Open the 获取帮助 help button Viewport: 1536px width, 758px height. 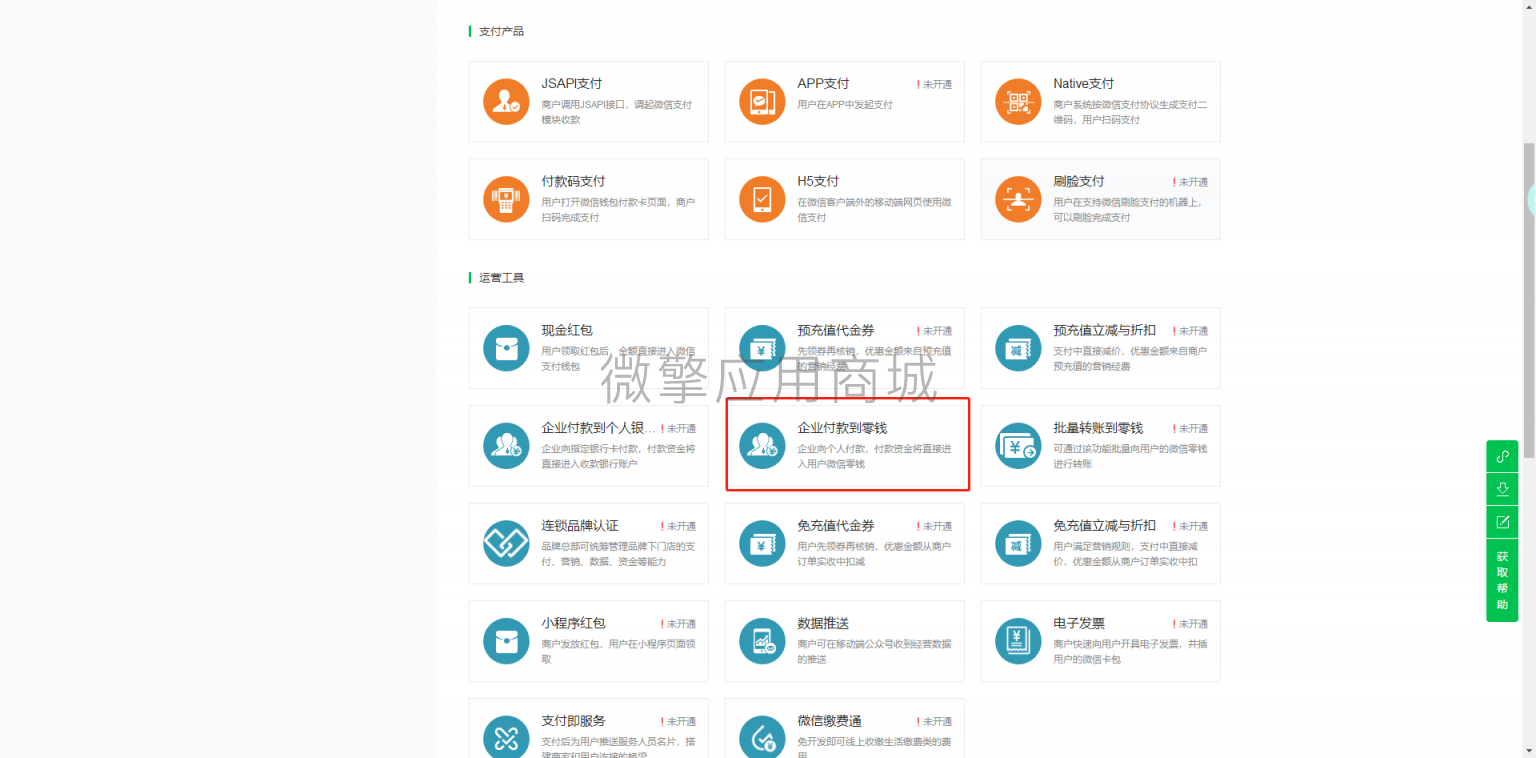pos(1502,580)
